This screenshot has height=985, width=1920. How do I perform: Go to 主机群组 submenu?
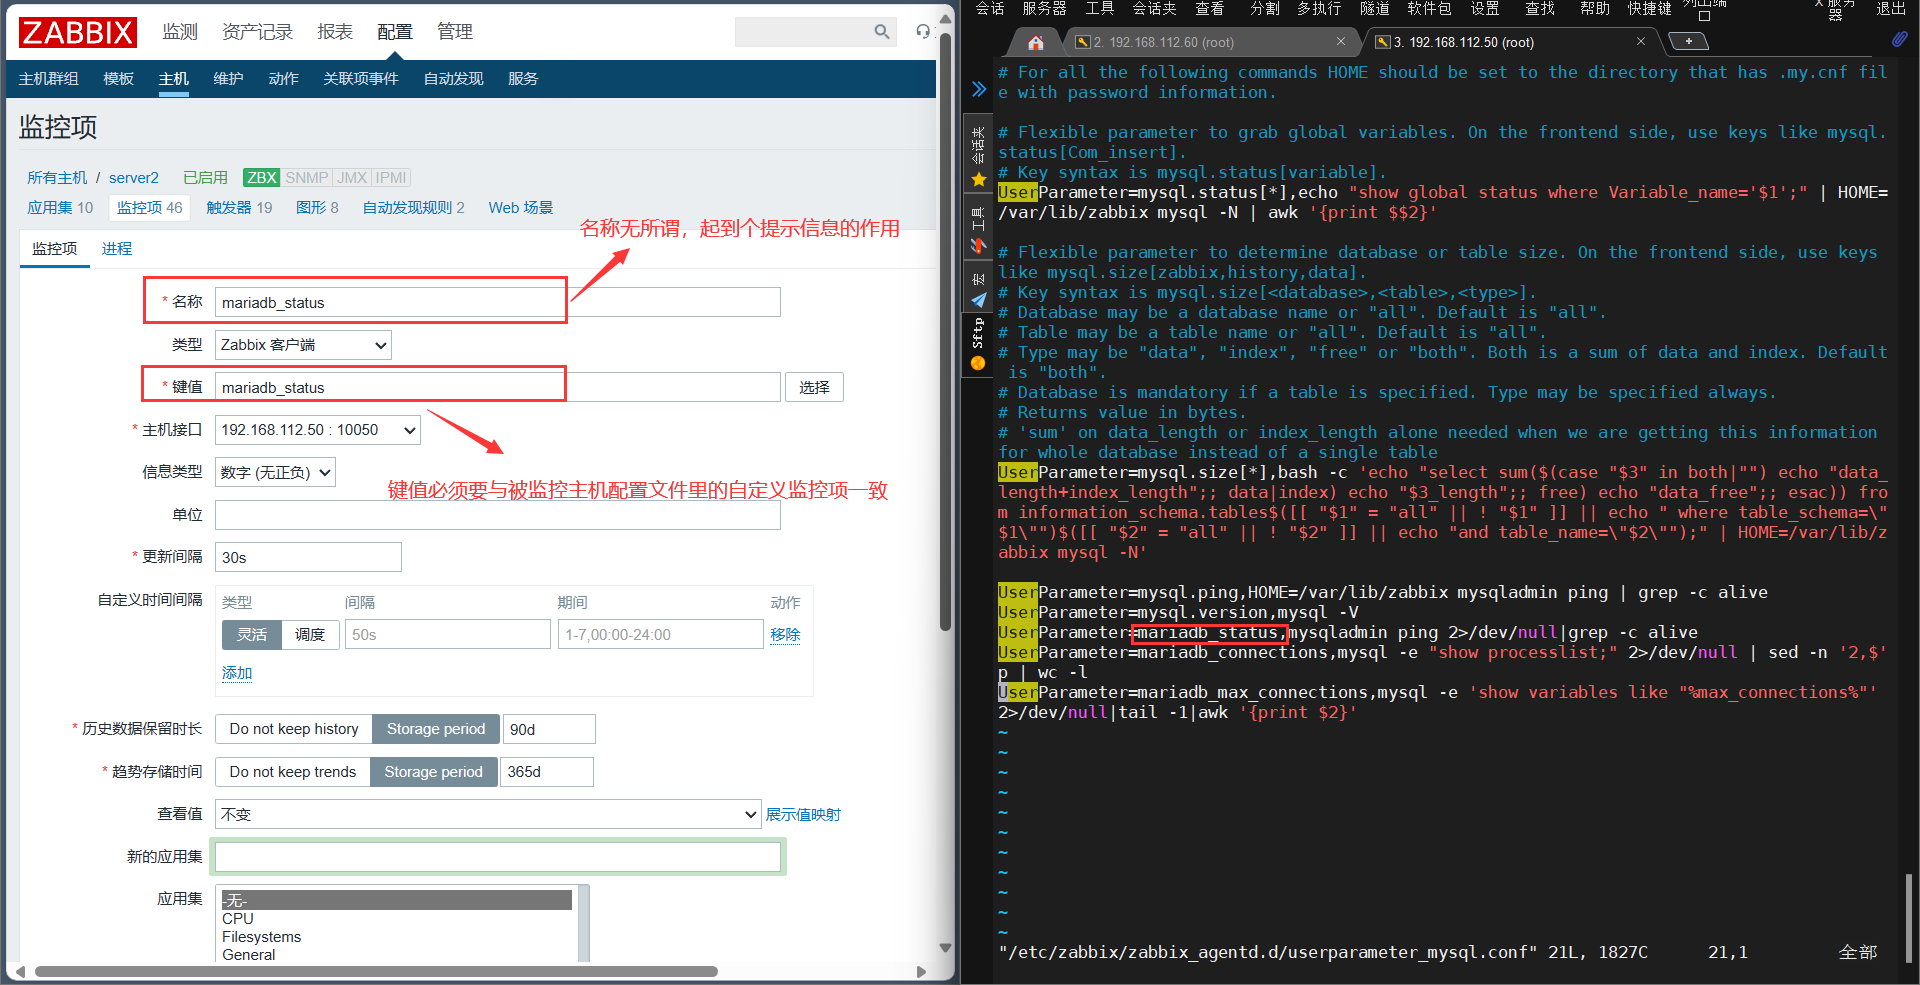pos(49,79)
